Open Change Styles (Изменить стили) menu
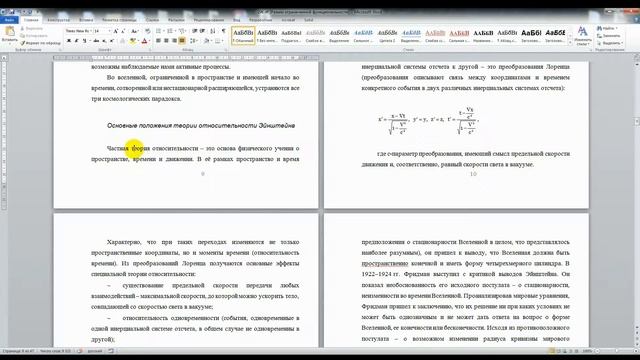Image resolution: width=640 pixels, height=360 pixels. tap(582, 36)
